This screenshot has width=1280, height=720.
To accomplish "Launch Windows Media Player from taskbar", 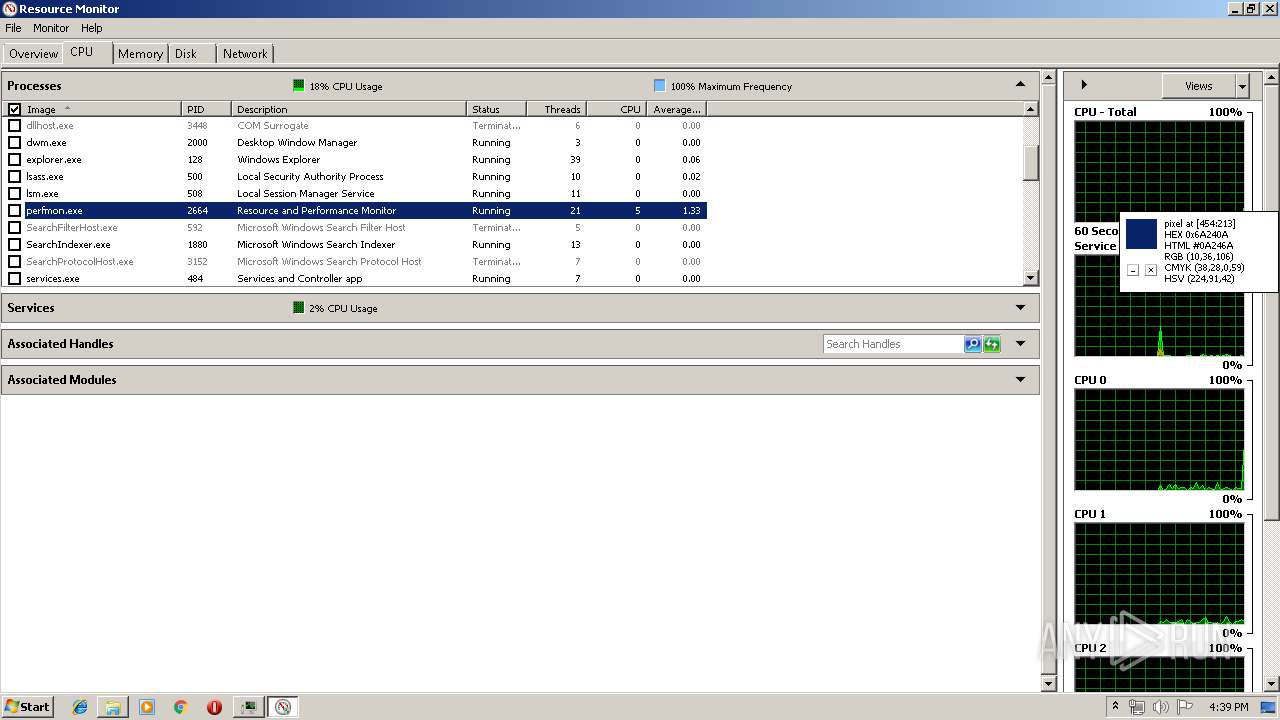I will click(x=147, y=707).
